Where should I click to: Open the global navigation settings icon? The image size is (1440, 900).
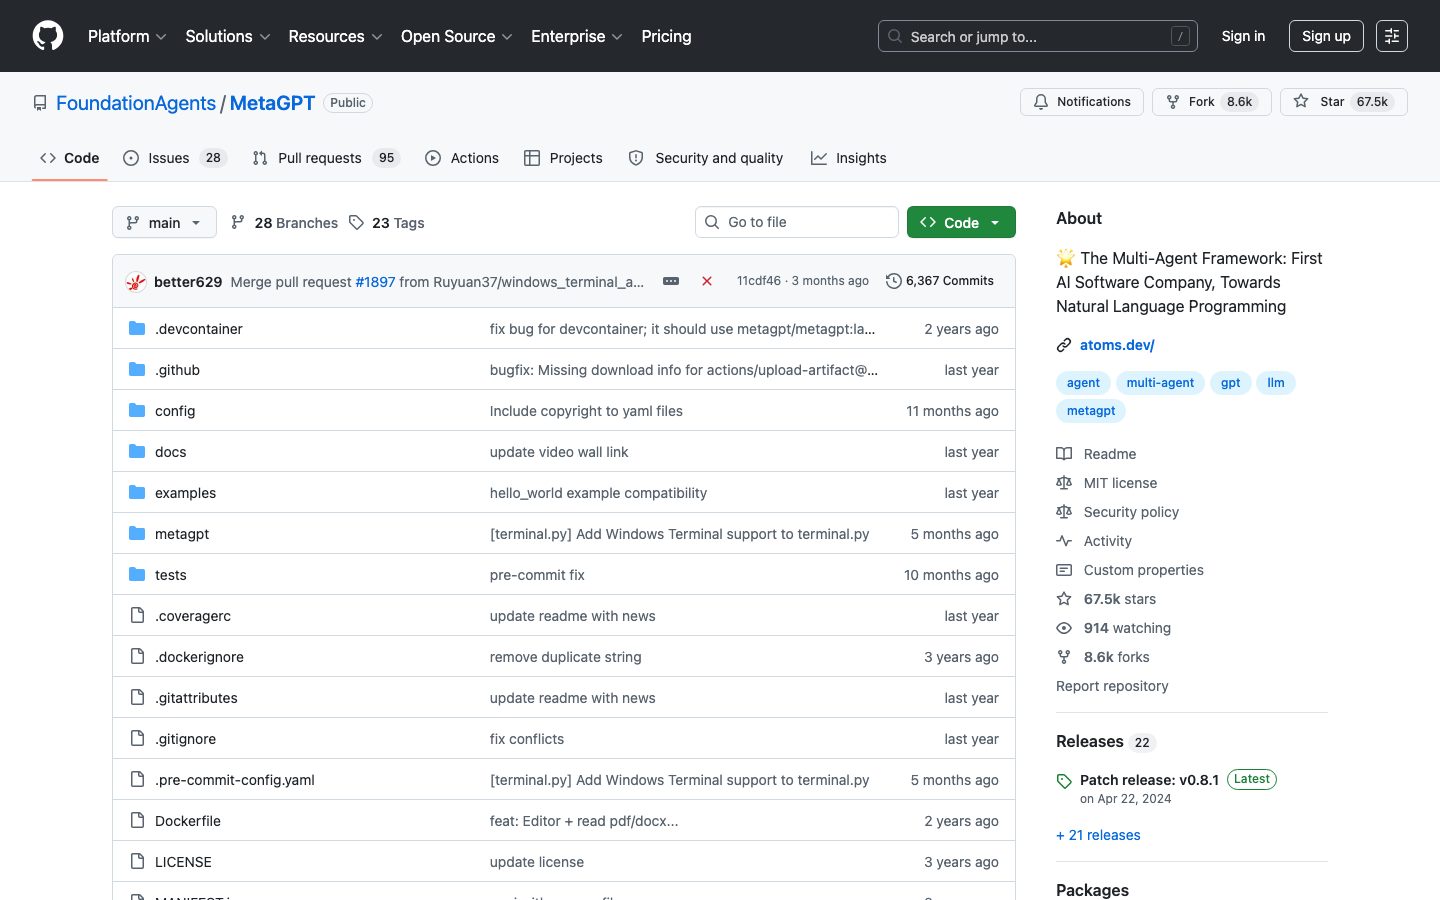coord(1392,36)
